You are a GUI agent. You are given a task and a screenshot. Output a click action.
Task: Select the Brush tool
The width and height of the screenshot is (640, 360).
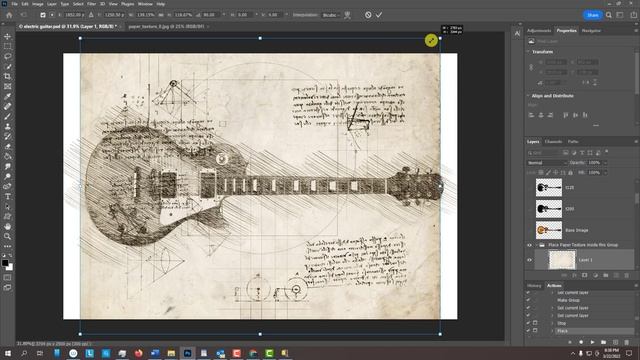click(7, 116)
